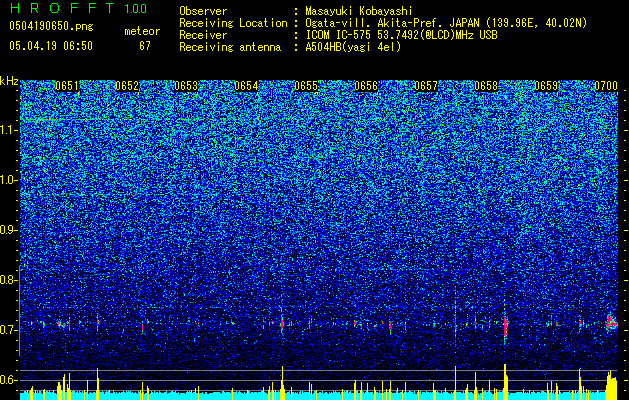Click the 0657 time marker

pyautogui.click(x=426, y=86)
